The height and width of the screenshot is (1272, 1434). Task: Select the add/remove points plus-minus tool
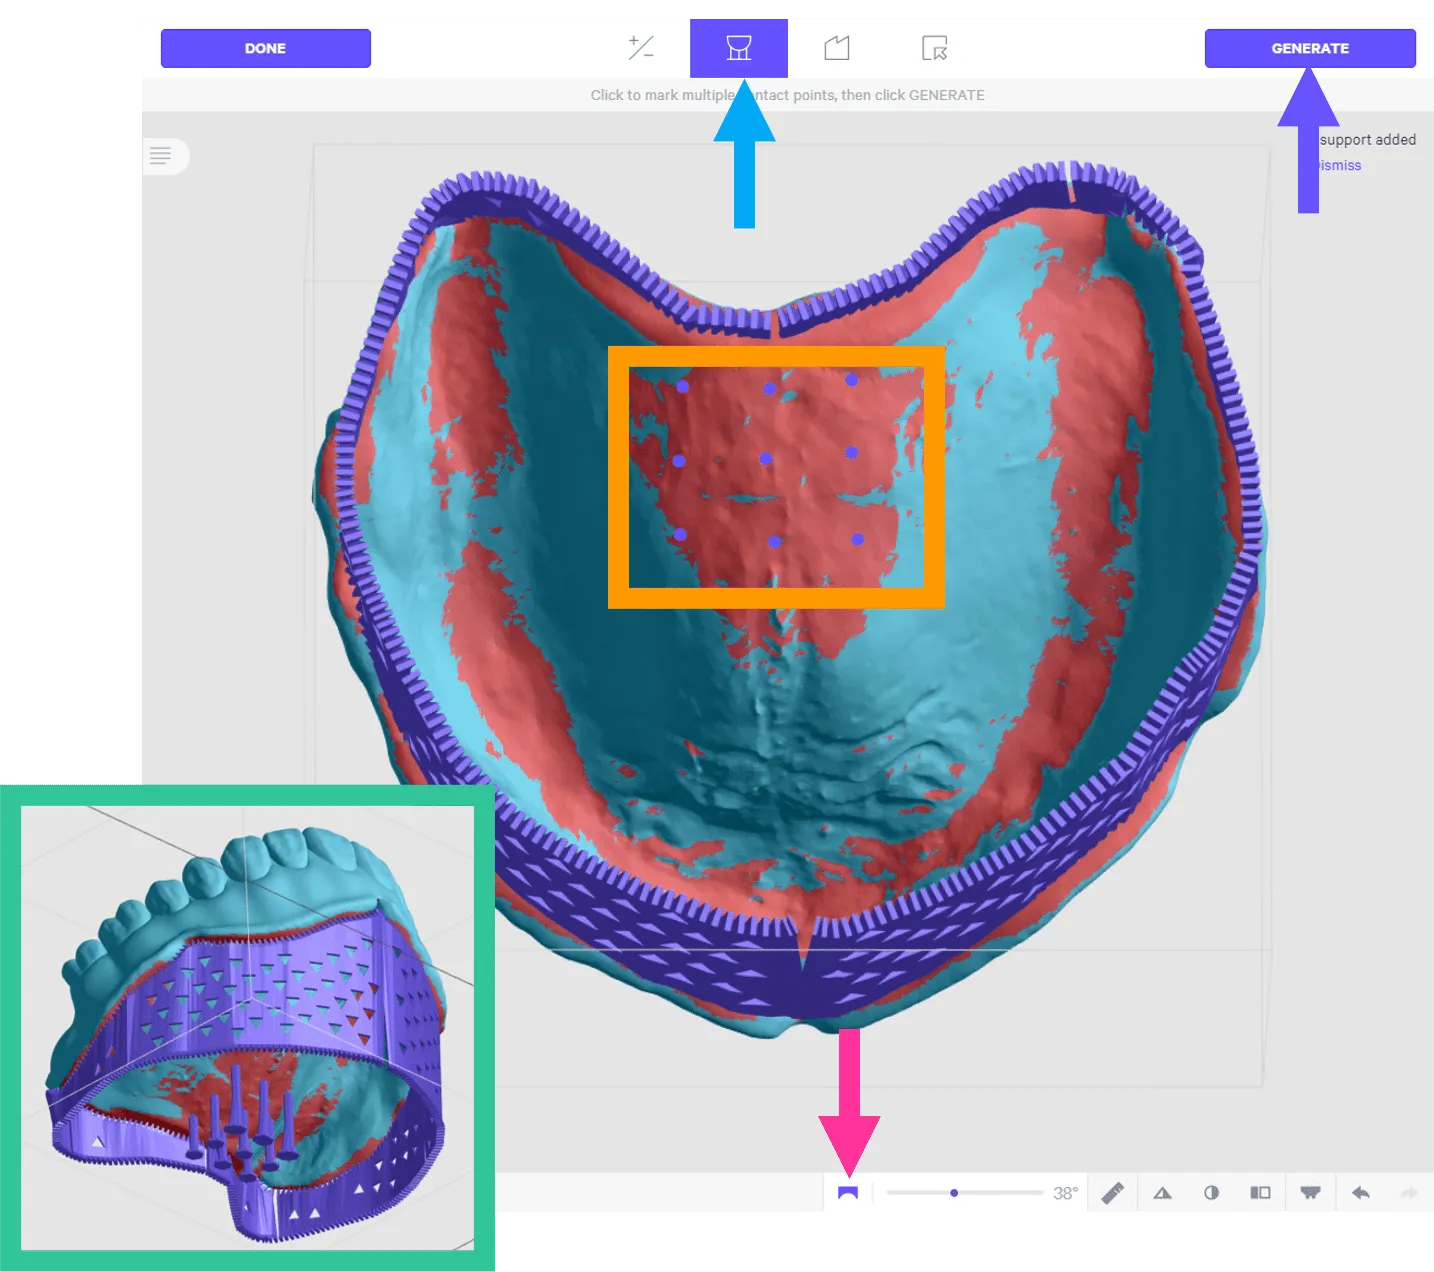[x=641, y=47]
